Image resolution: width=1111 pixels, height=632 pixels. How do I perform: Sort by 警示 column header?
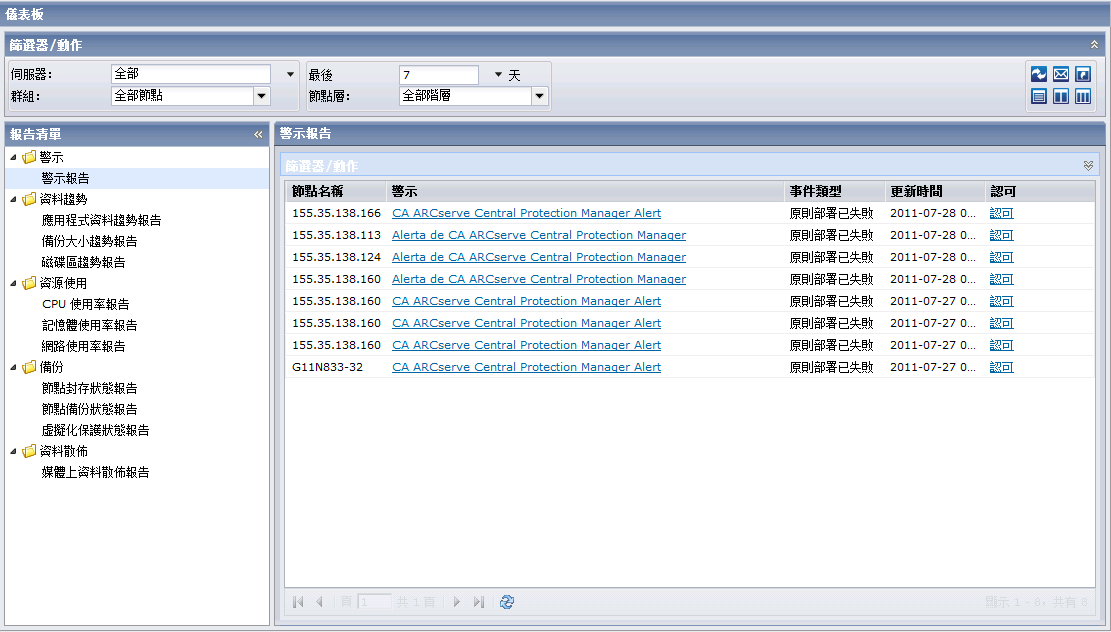[x=585, y=191]
